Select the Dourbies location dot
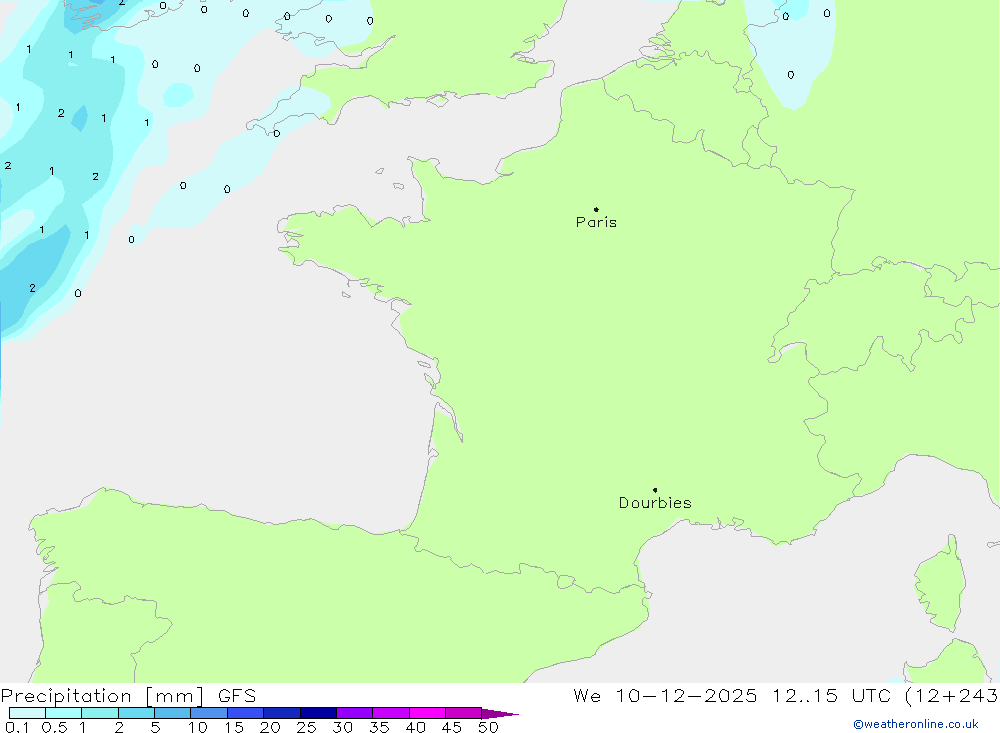Viewport: 1000px width, 733px height. pyautogui.click(x=655, y=490)
